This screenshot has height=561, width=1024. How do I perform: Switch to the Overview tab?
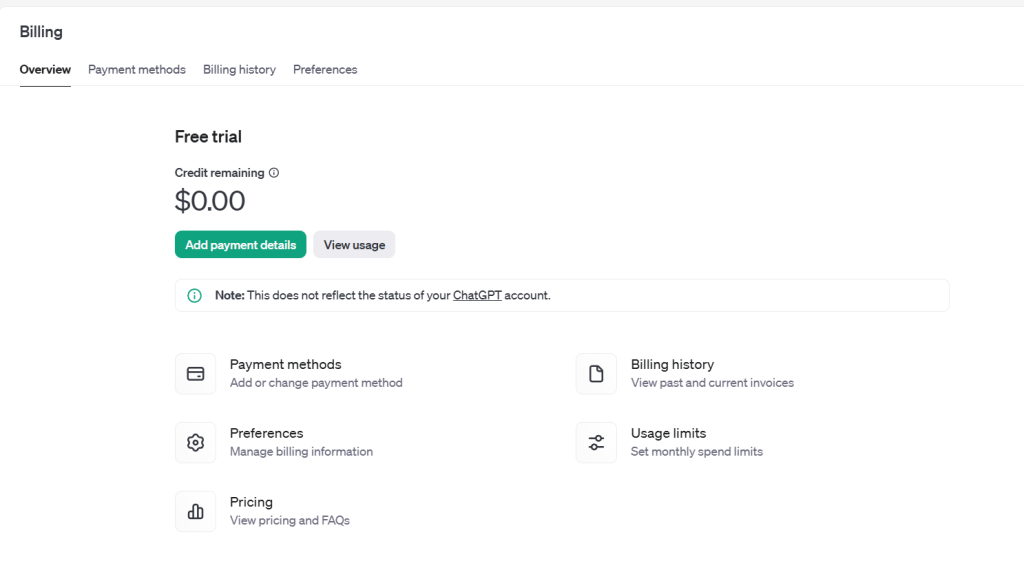pyautogui.click(x=45, y=69)
